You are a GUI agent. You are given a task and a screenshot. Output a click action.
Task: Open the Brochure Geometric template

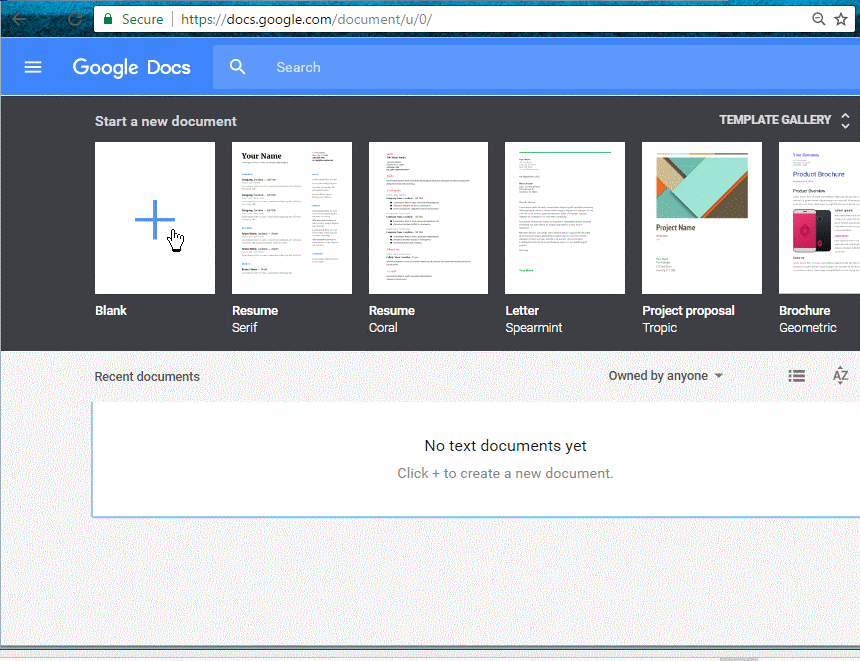point(820,218)
